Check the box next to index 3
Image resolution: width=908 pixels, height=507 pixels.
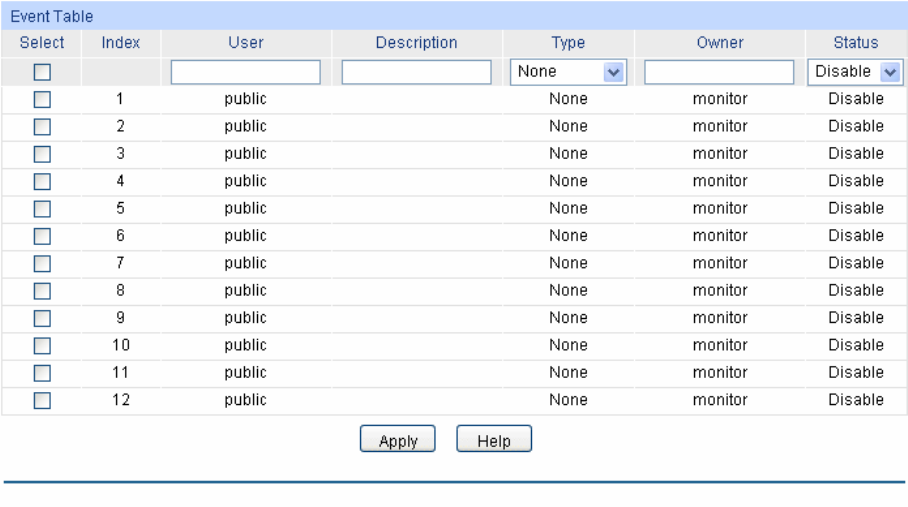pos(42,155)
